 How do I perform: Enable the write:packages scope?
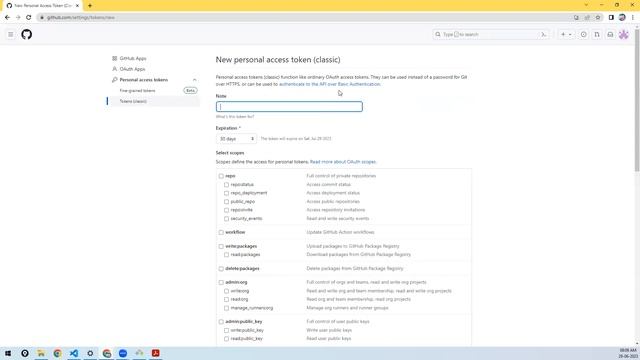click(221, 247)
